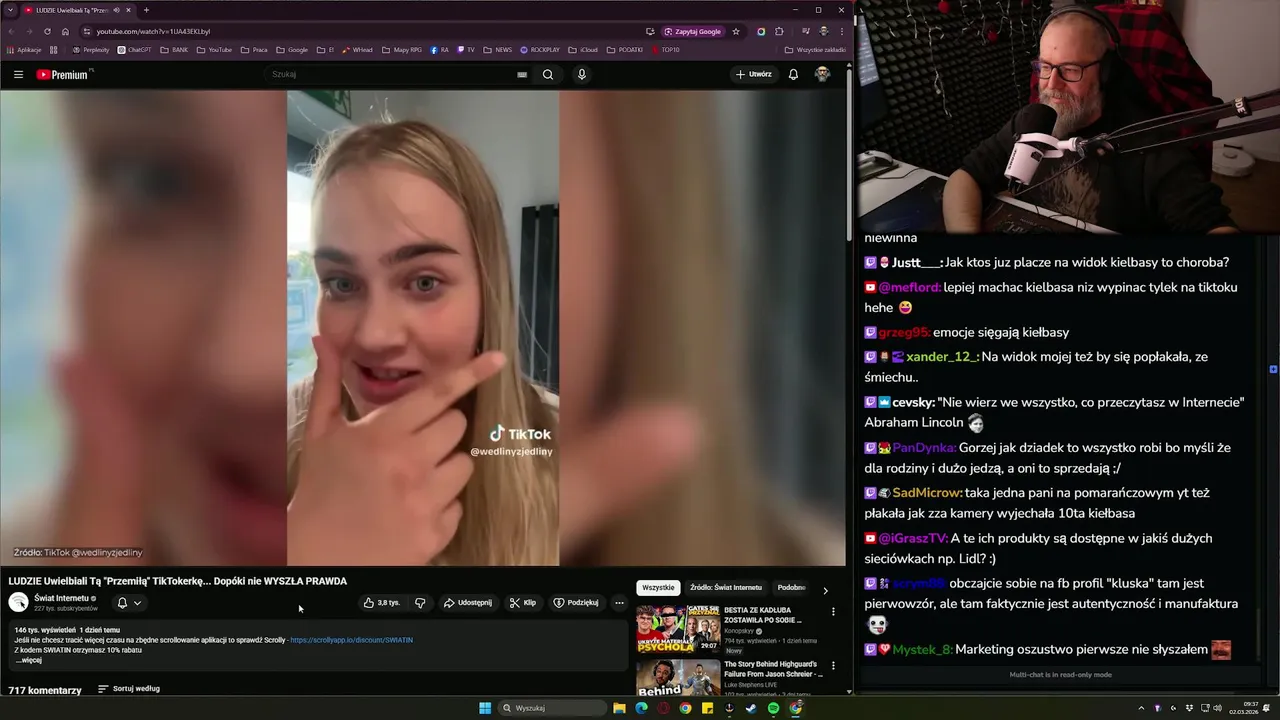
Task: Open Microsoft Edge from taskbar
Action: pos(641,708)
